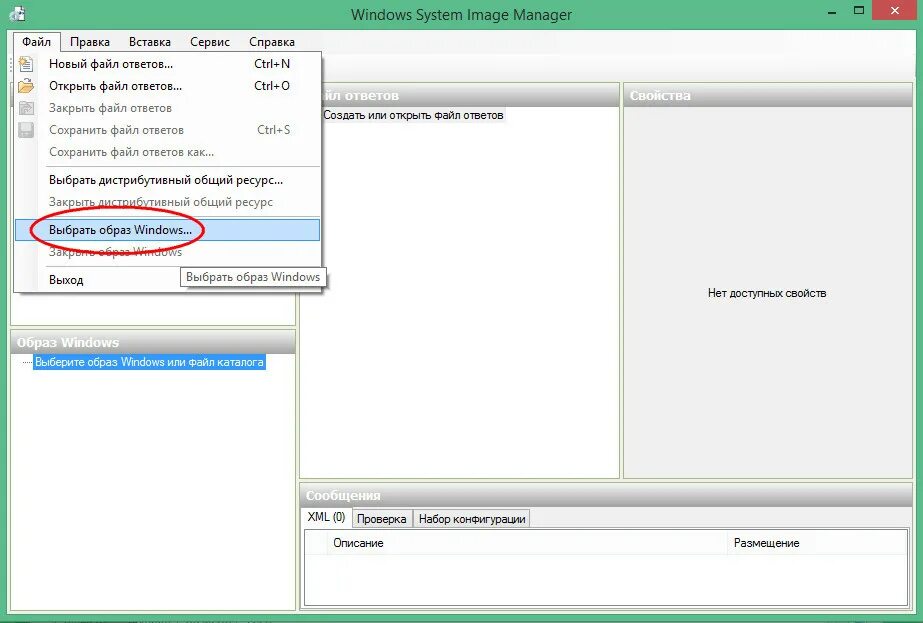This screenshot has width=923, height=623.
Task: Open the Файл menu
Action: pos(36,42)
